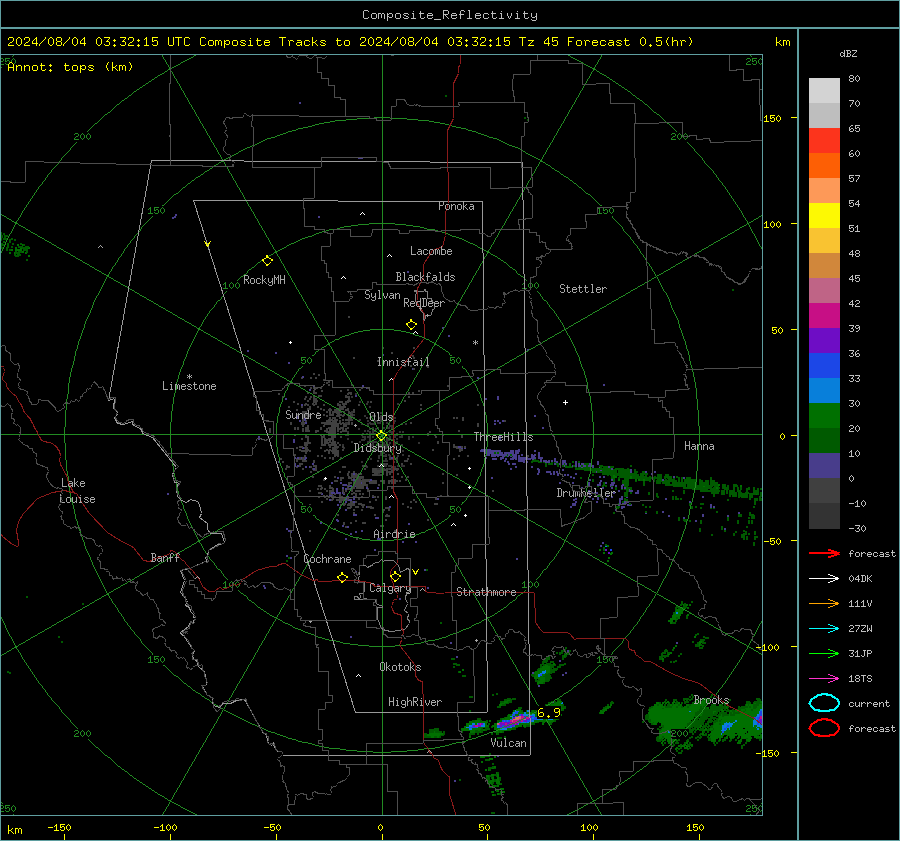The height and width of the screenshot is (841, 900).
Task: Click the RedDeer city label
Action: 424,303
